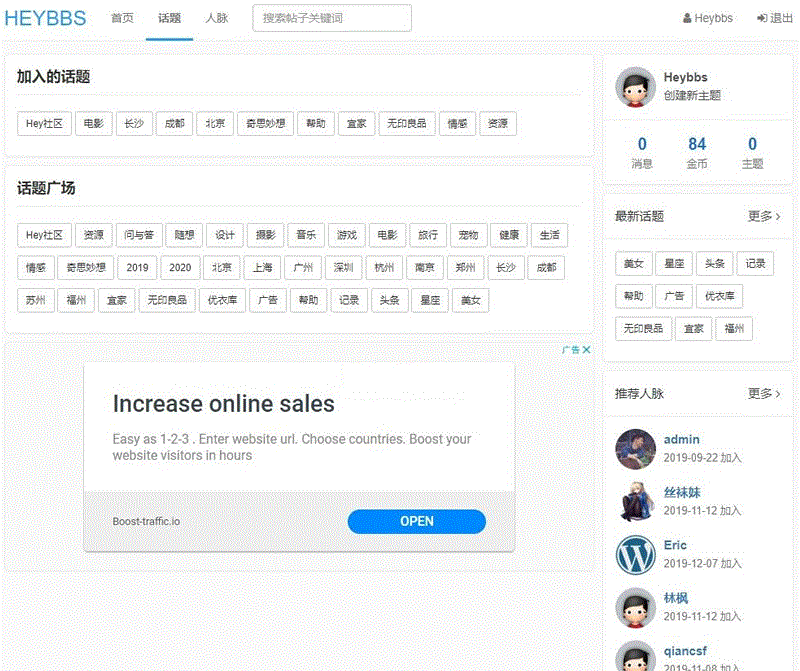Select the 话题 navigation tab
800x671 pixels.
coord(170,18)
